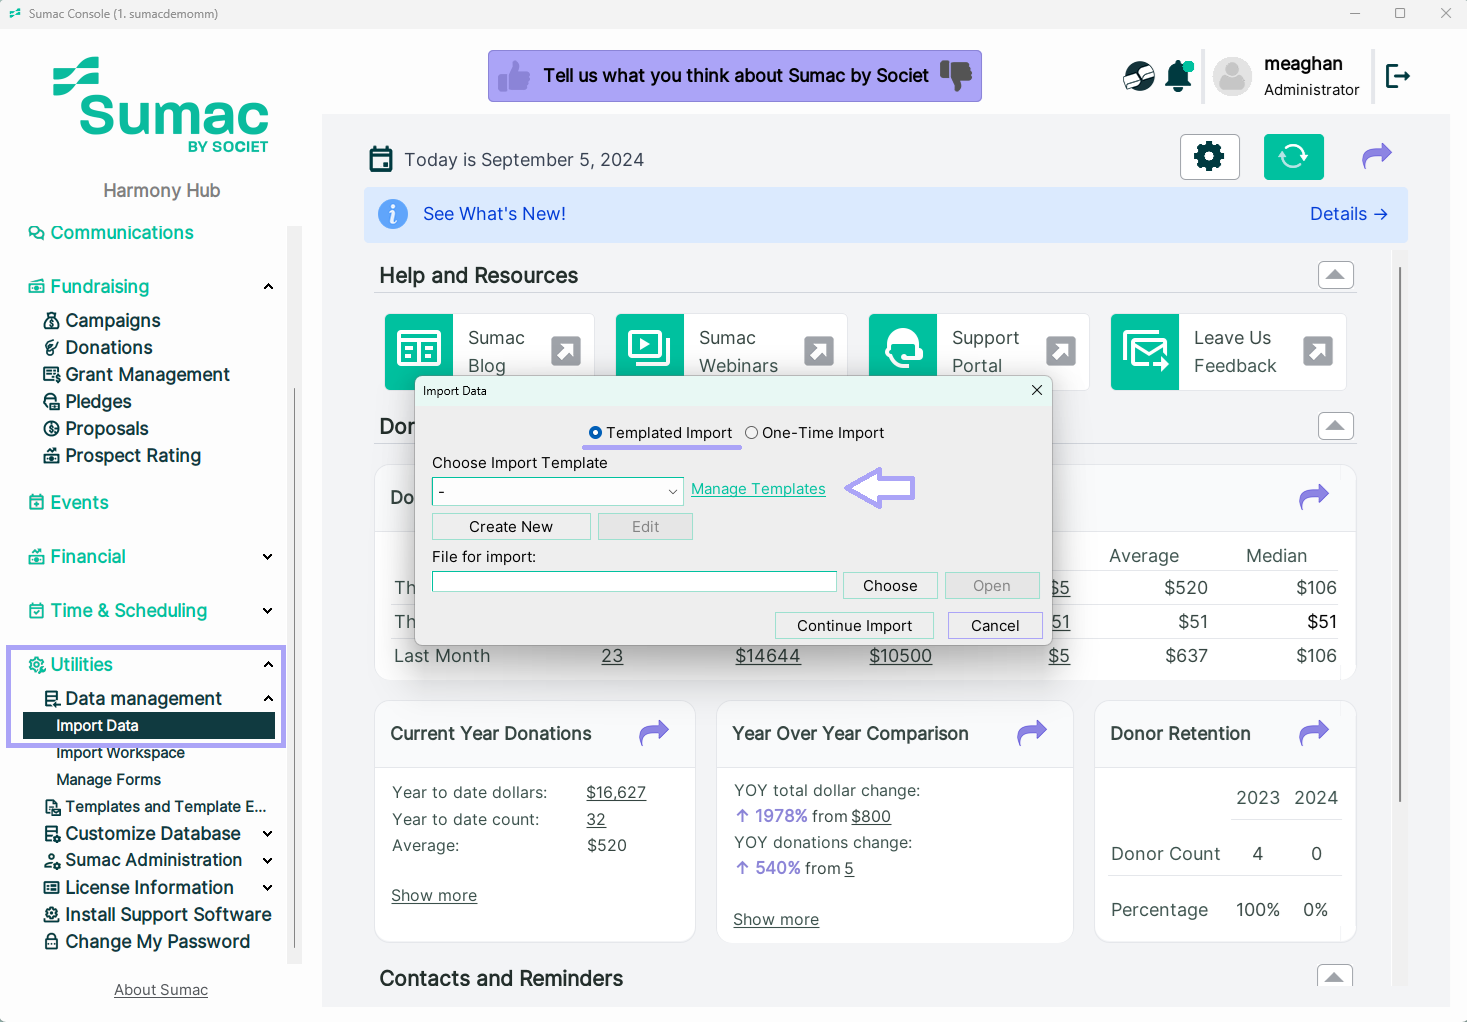This screenshot has width=1467, height=1022.
Task: Click Show more under Current Year Donations
Action: [x=434, y=896]
